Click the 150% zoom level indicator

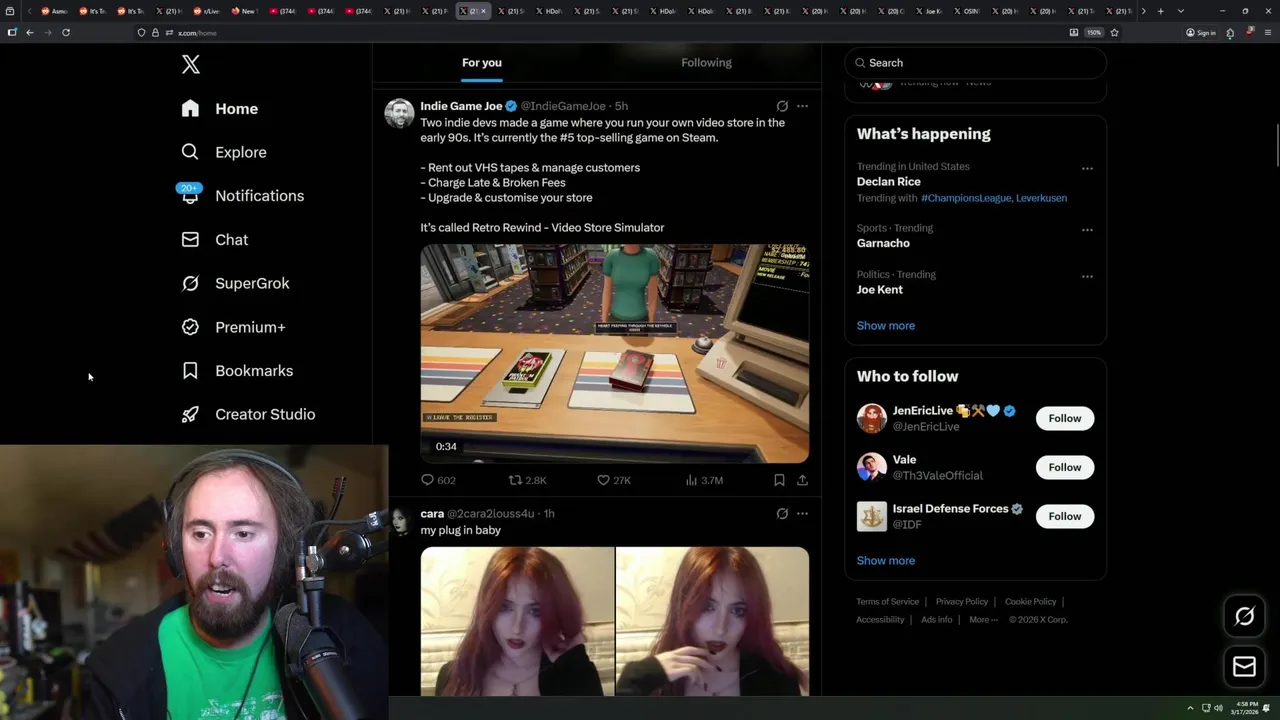[1094, 32]
